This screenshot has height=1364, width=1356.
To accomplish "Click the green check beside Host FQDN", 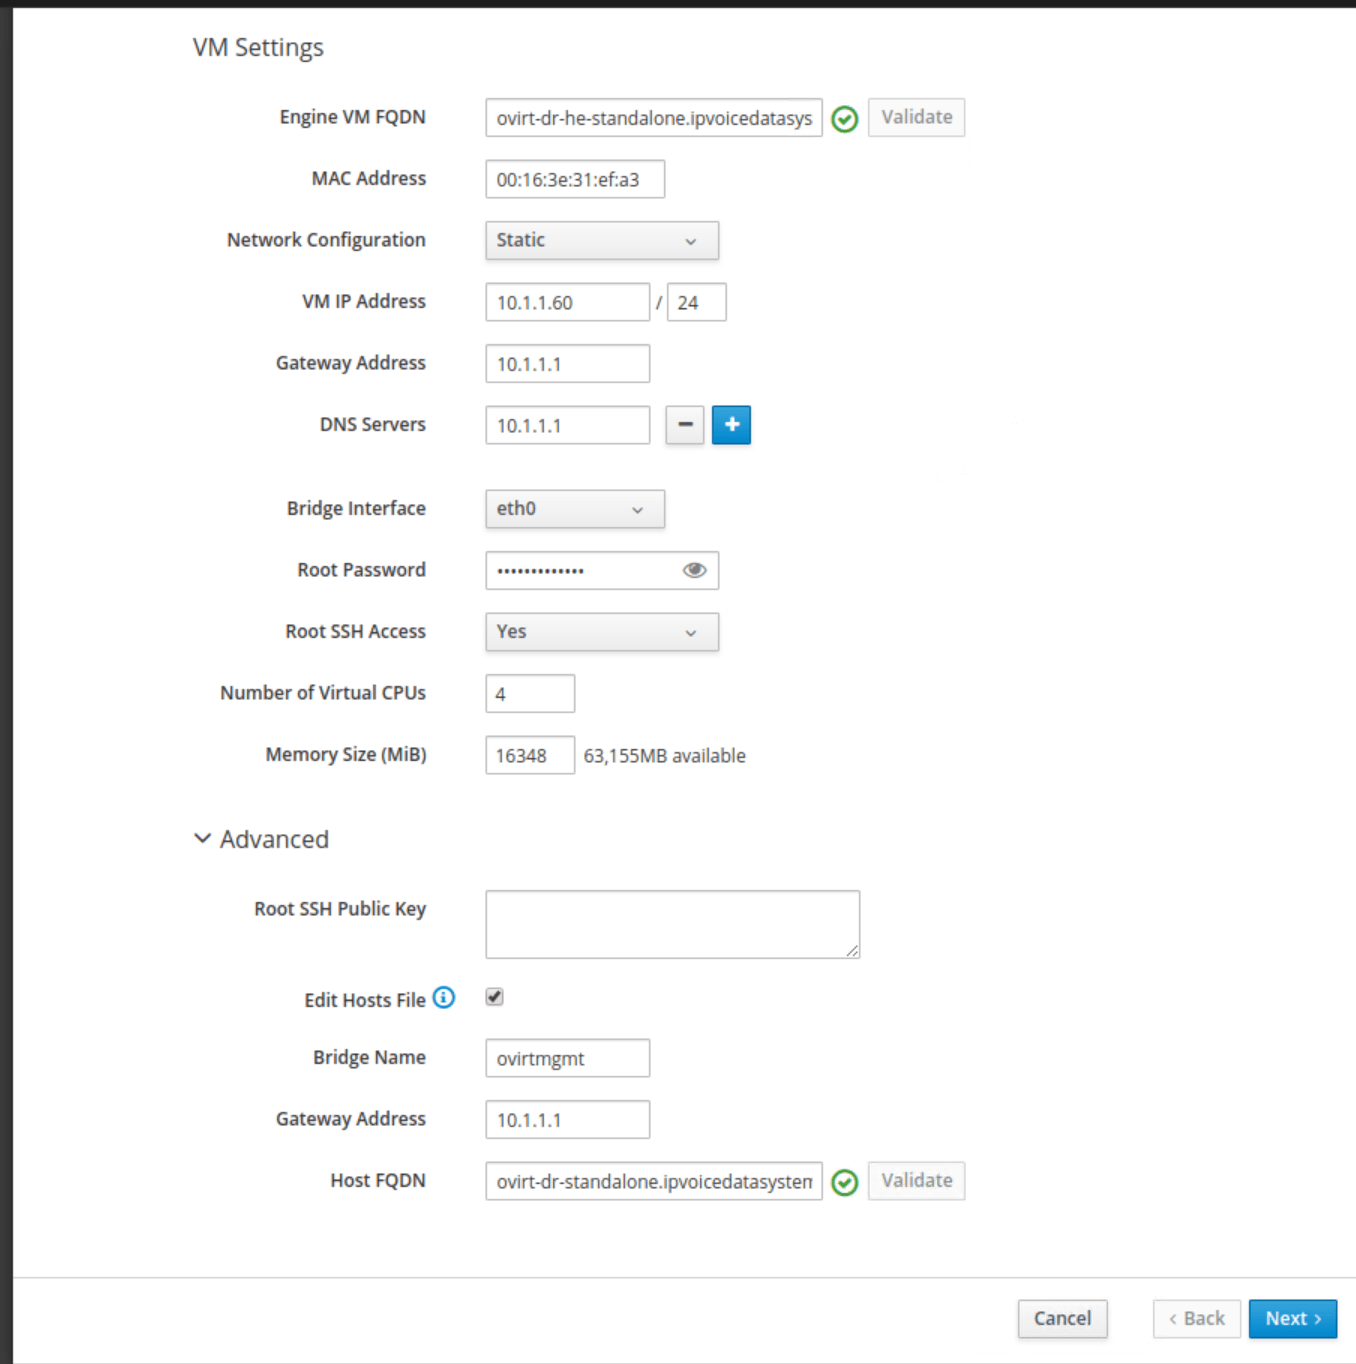I will [x=845, y=1183].
